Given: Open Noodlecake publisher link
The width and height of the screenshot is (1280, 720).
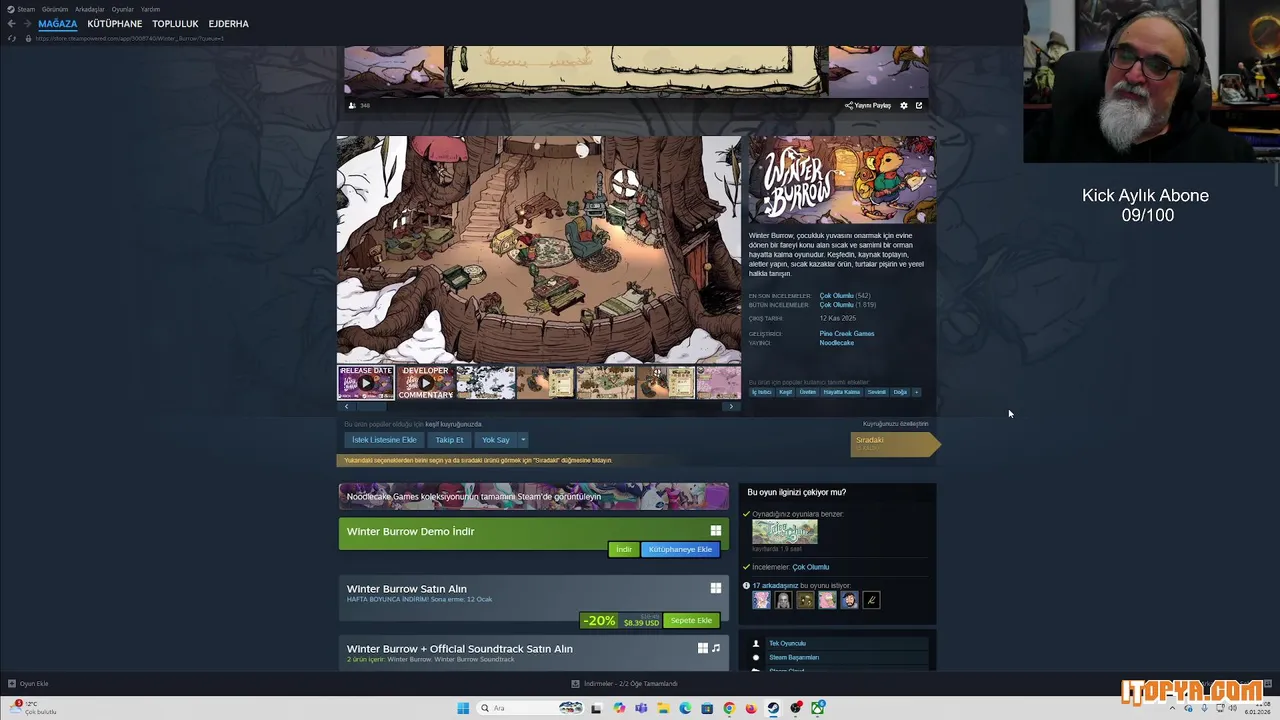Looking at the screenshot, I should (x=837, y=343).
